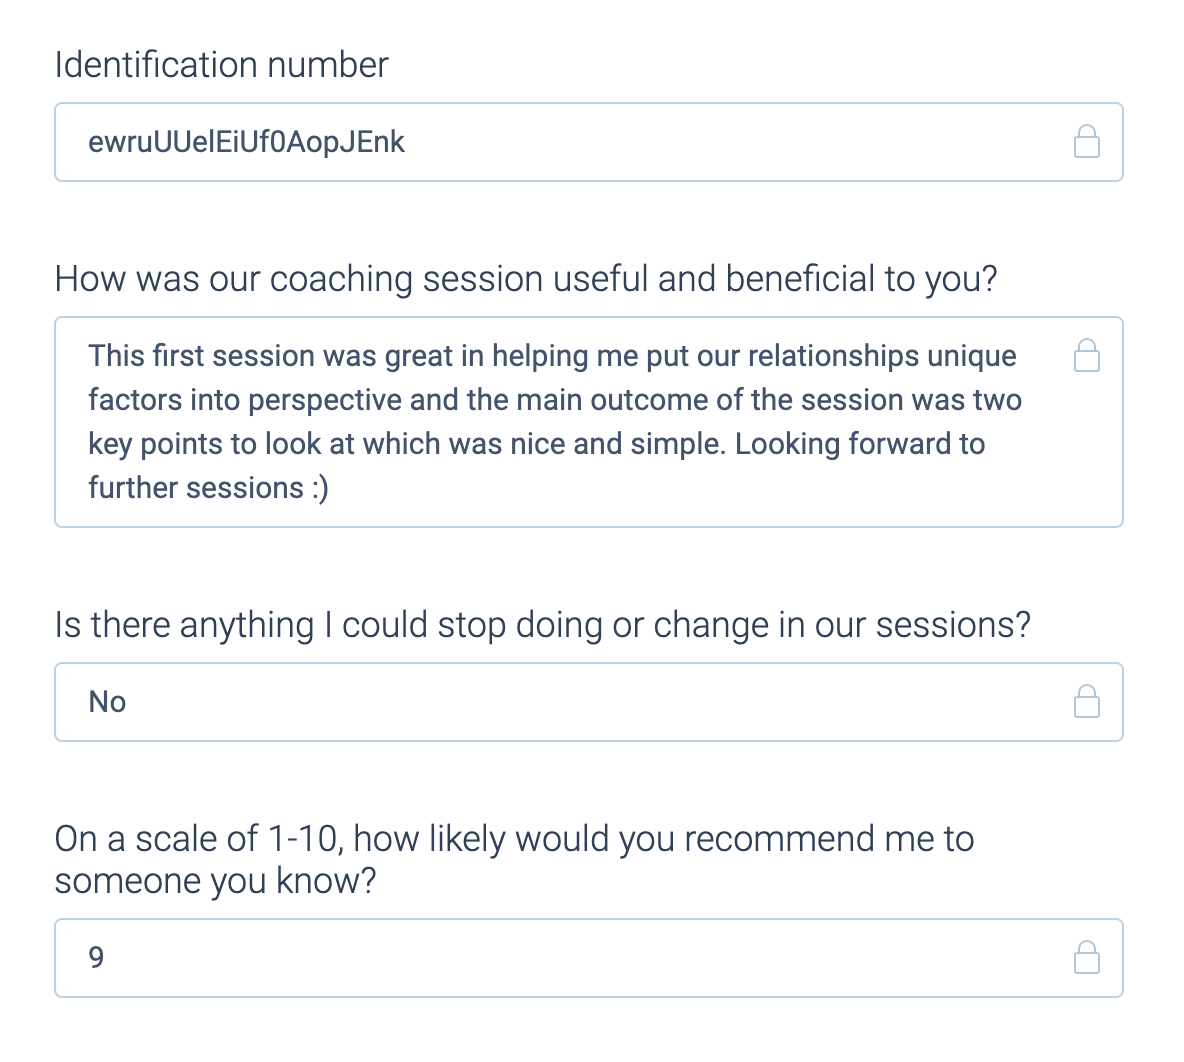Click the lock icon in the 'No' answer field
This screenshot has height=1062, width=1184.
point(1087,702)
